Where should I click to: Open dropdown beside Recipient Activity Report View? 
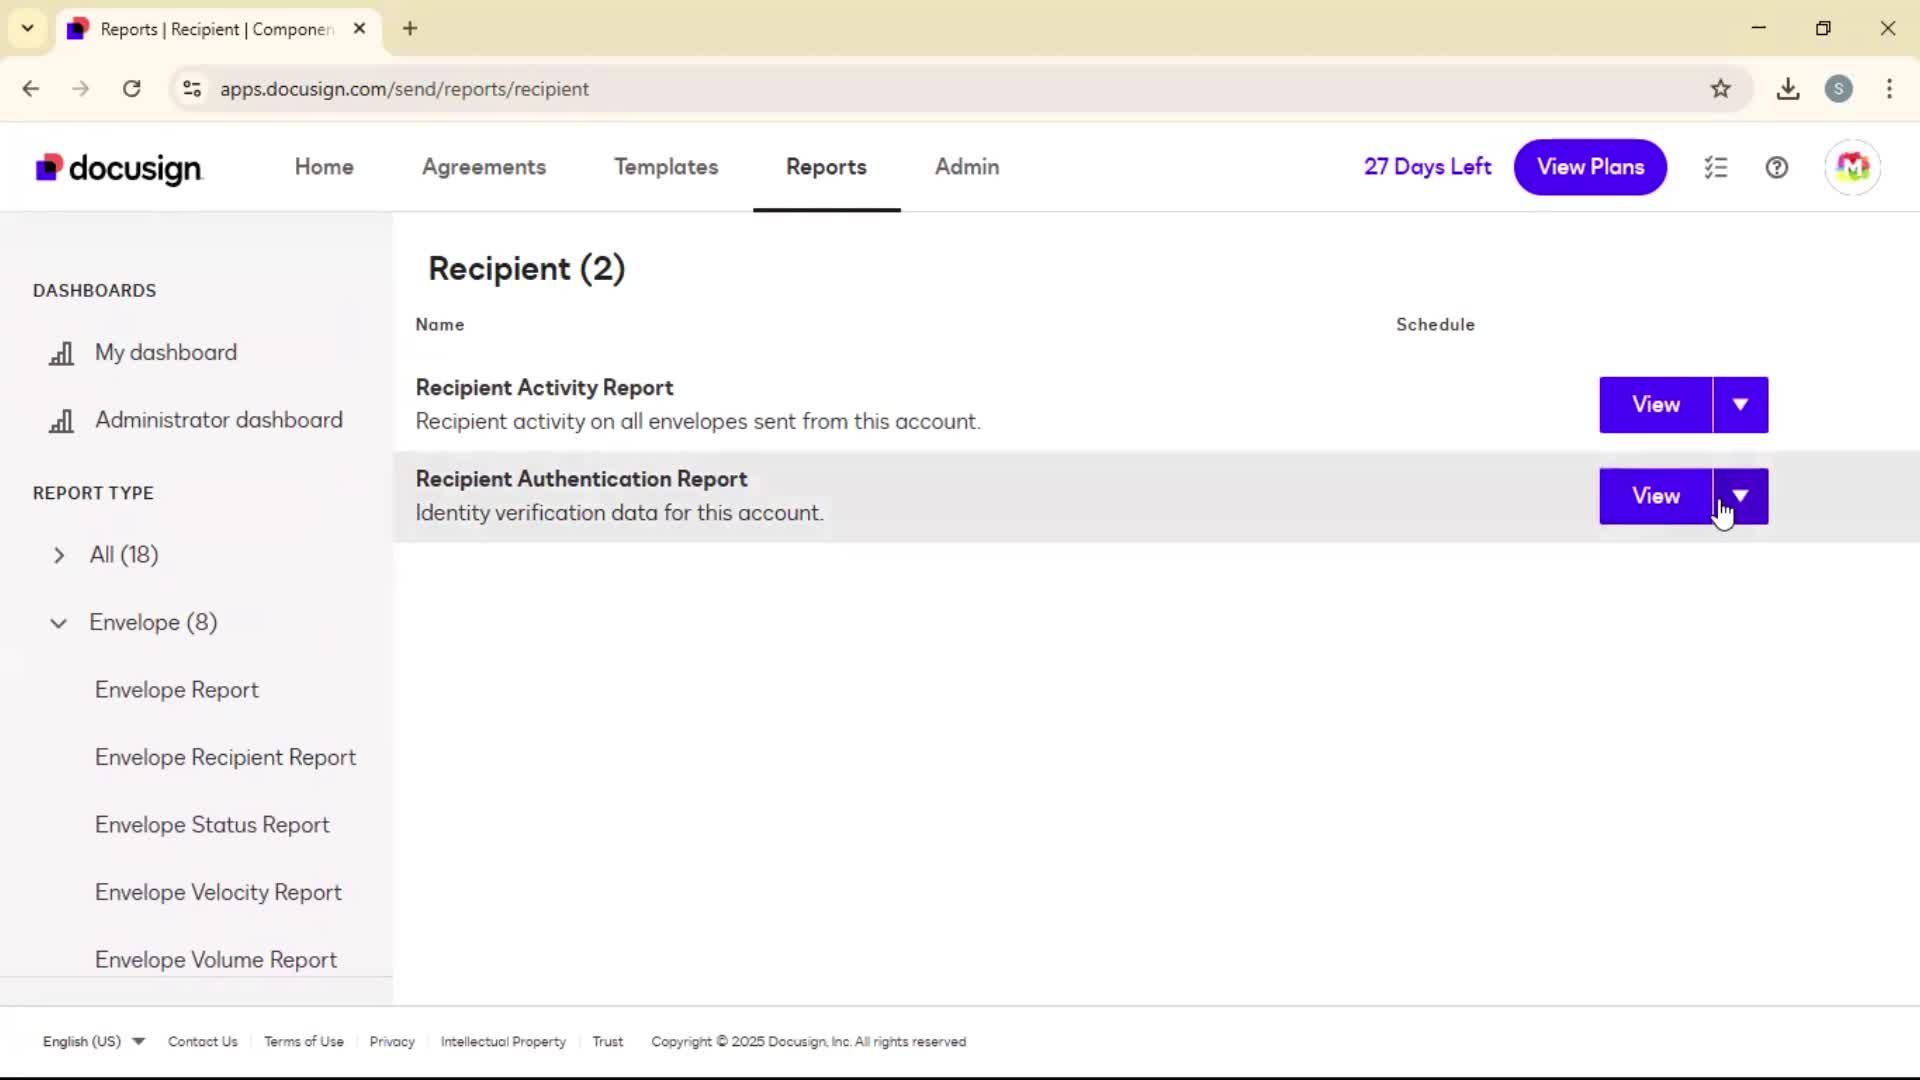[1740, 405]
